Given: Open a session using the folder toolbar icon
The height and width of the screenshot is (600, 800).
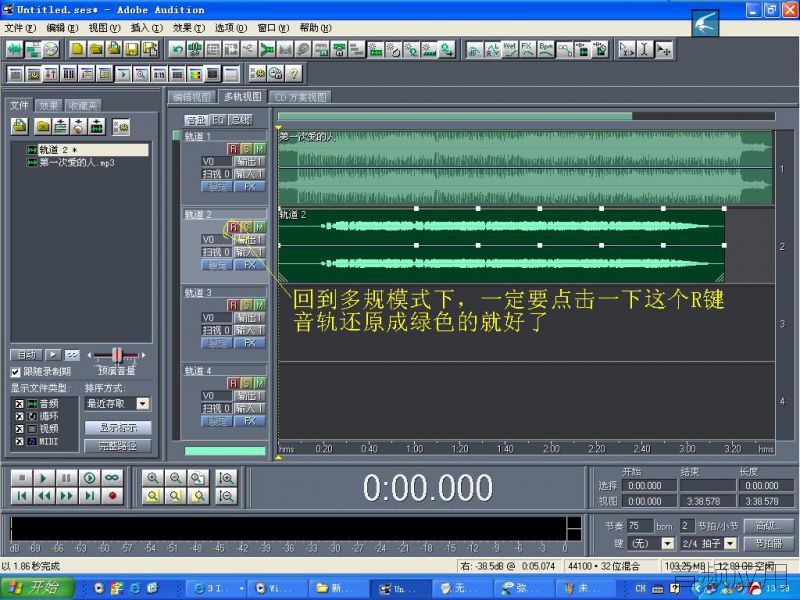Looking at the screenshot, I should [x=96, y=49].
